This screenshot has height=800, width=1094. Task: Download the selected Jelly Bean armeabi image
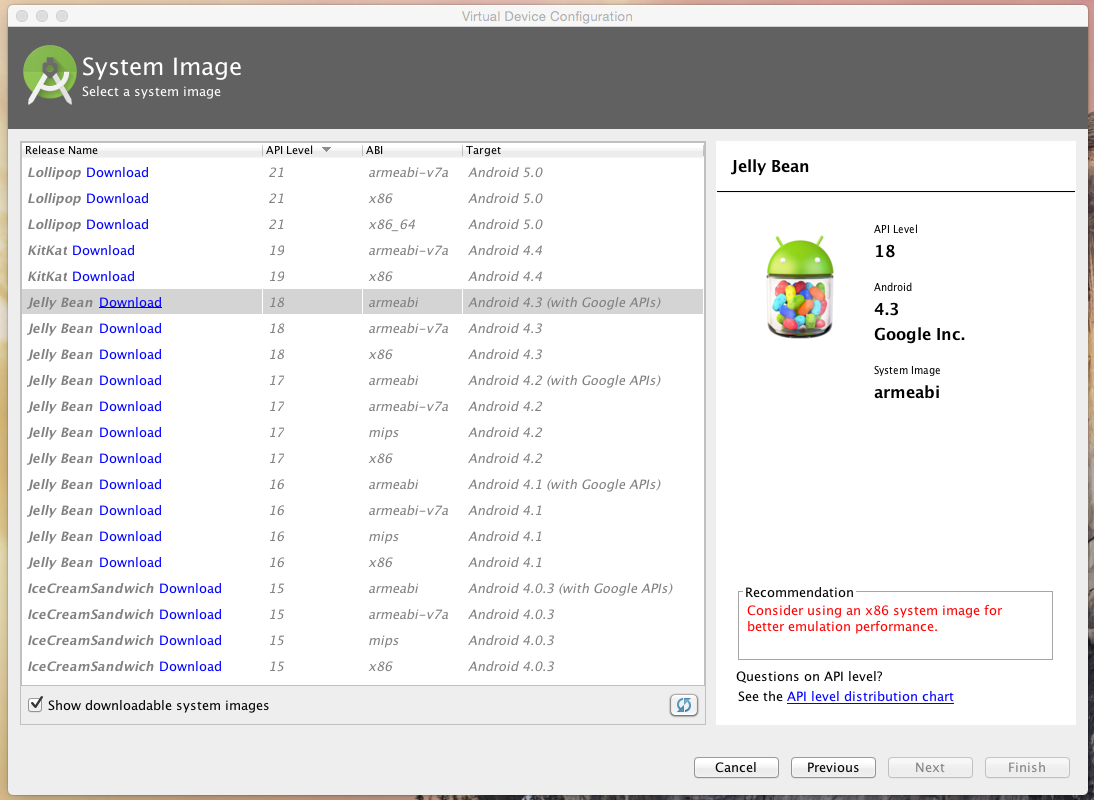[x=130, y=302]
